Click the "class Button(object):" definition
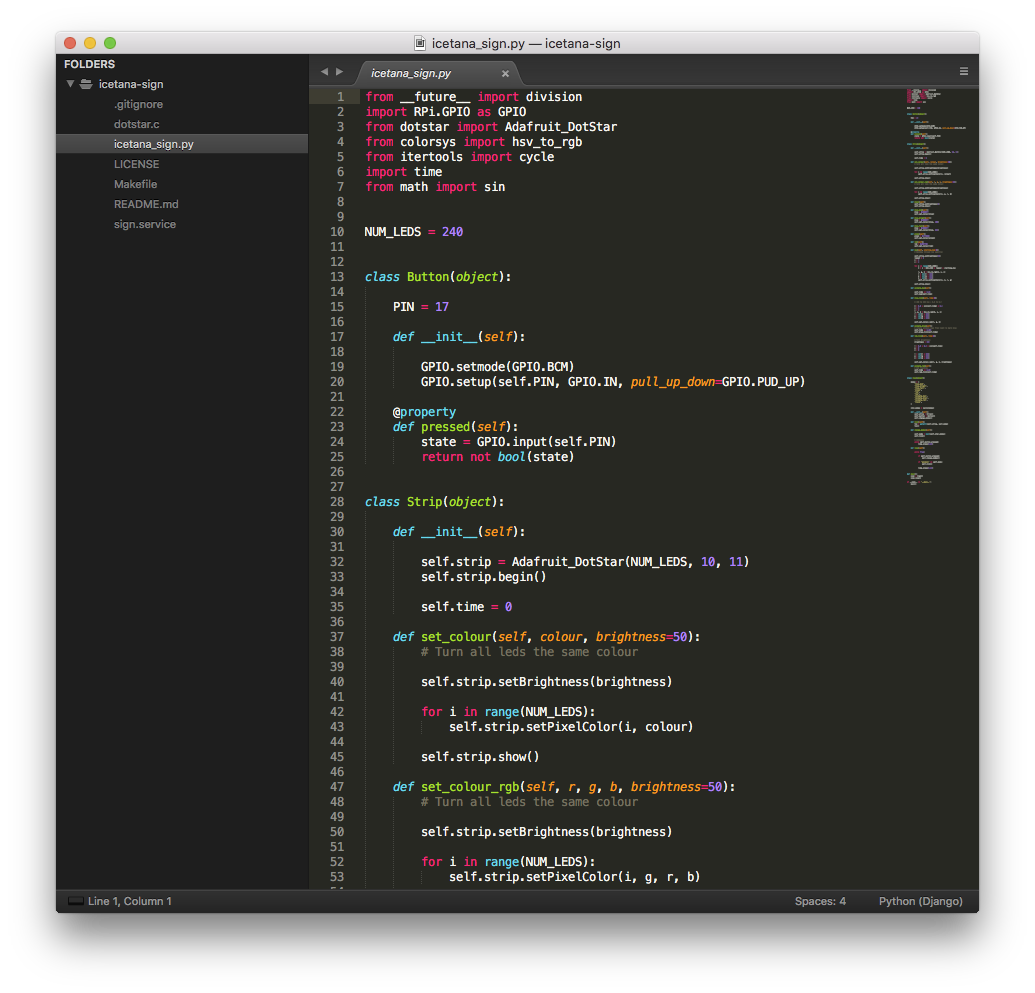Image resolution: width=1035 pixels, height=993 pixels. pyautogui.click(x=438, y=277)
